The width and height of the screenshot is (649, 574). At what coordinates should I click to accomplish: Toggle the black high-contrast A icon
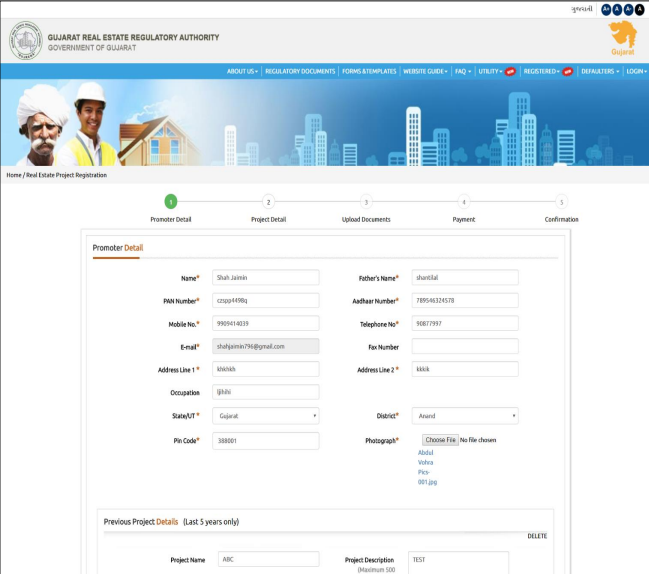point(639,9)
